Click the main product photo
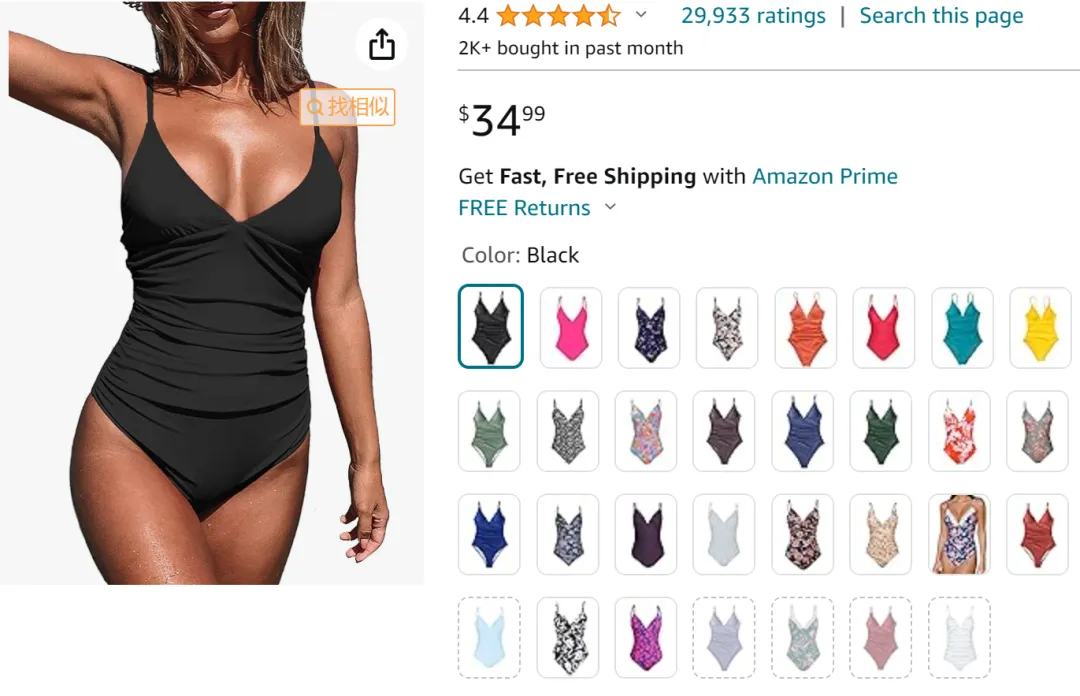 [212, 293]
